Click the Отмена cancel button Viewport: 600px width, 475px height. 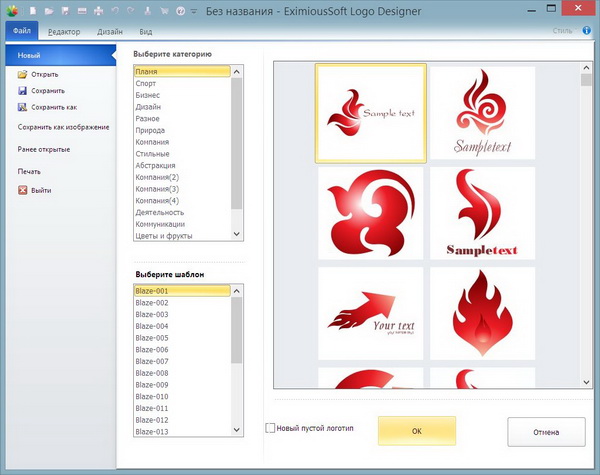545,432
